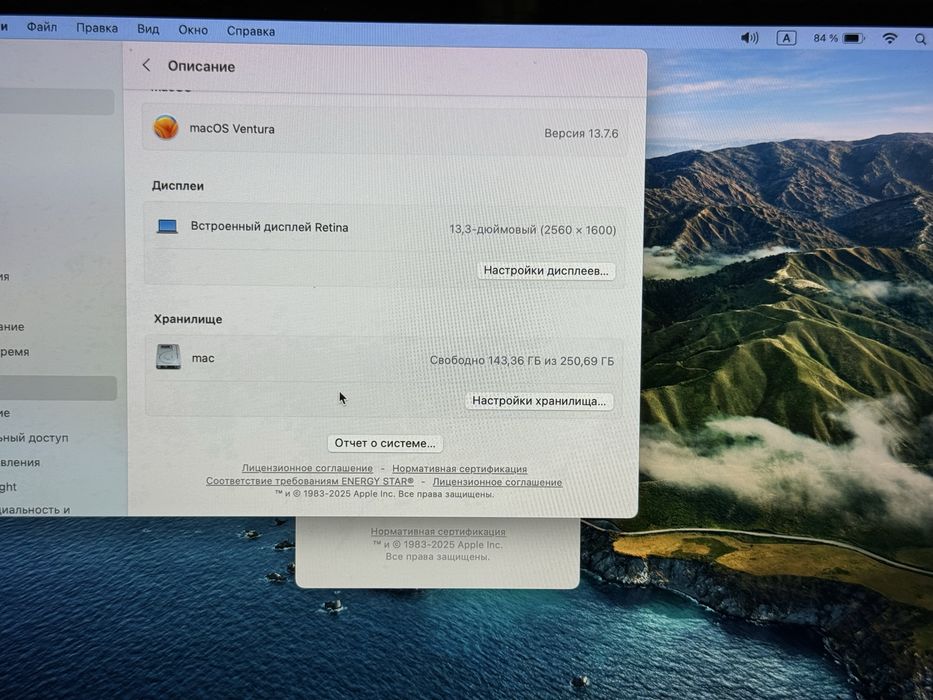Viewport: 933px width, 700px height.
Task: Click Встроенный дисплей Retina label
Action: tap(270, 227)
